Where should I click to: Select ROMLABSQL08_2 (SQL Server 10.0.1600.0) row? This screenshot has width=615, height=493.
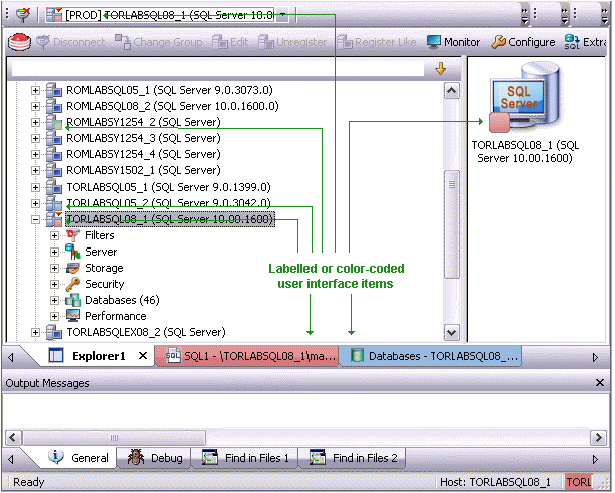(x=172, y=106)
